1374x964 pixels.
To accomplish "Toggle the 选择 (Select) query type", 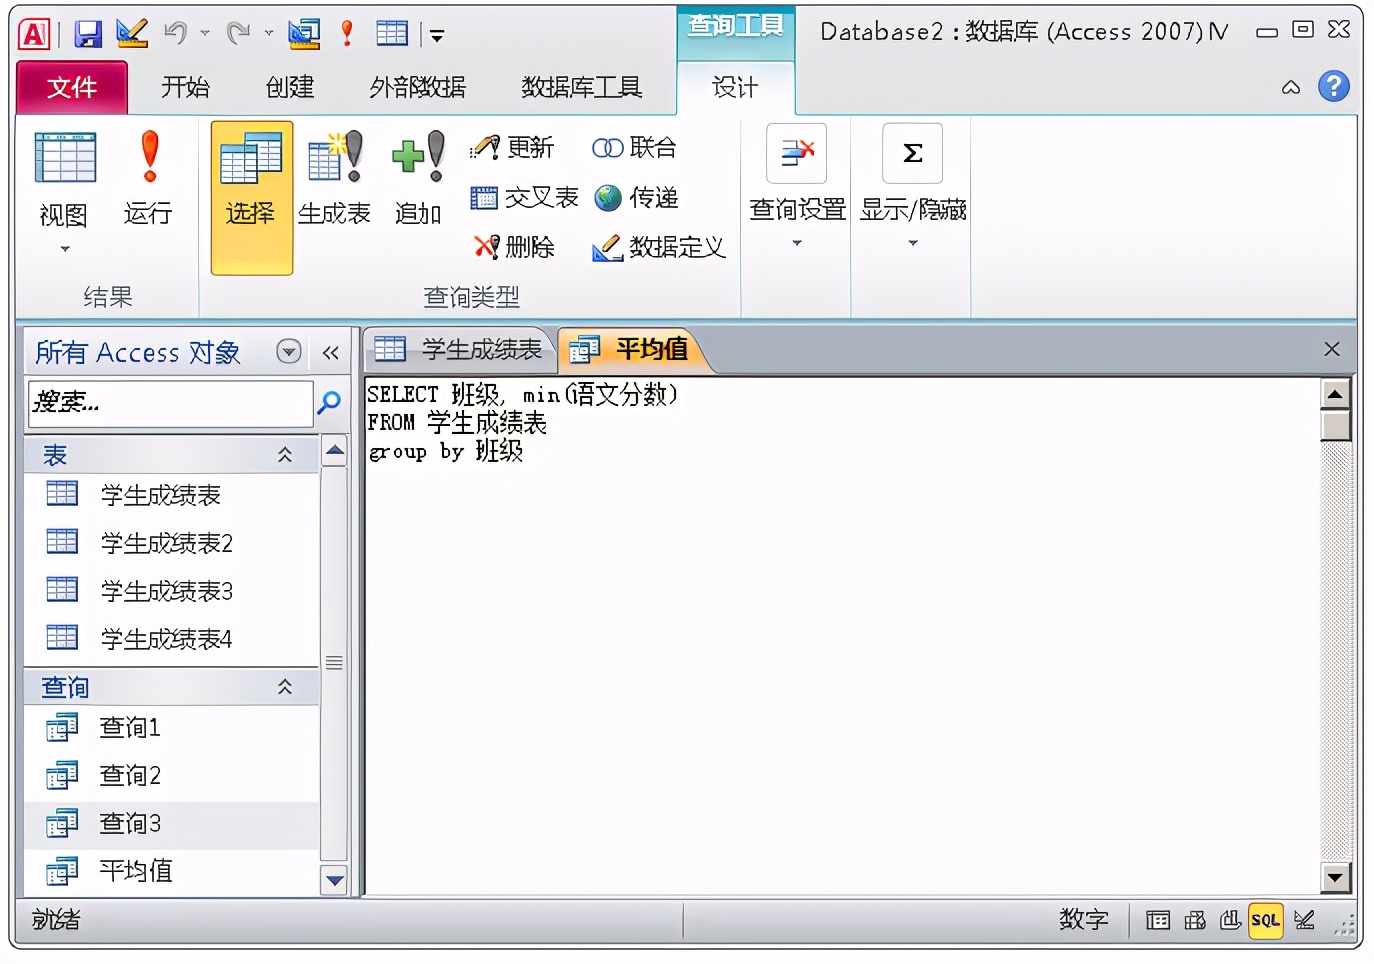I will pyautogui.click(x=250, y=195).
